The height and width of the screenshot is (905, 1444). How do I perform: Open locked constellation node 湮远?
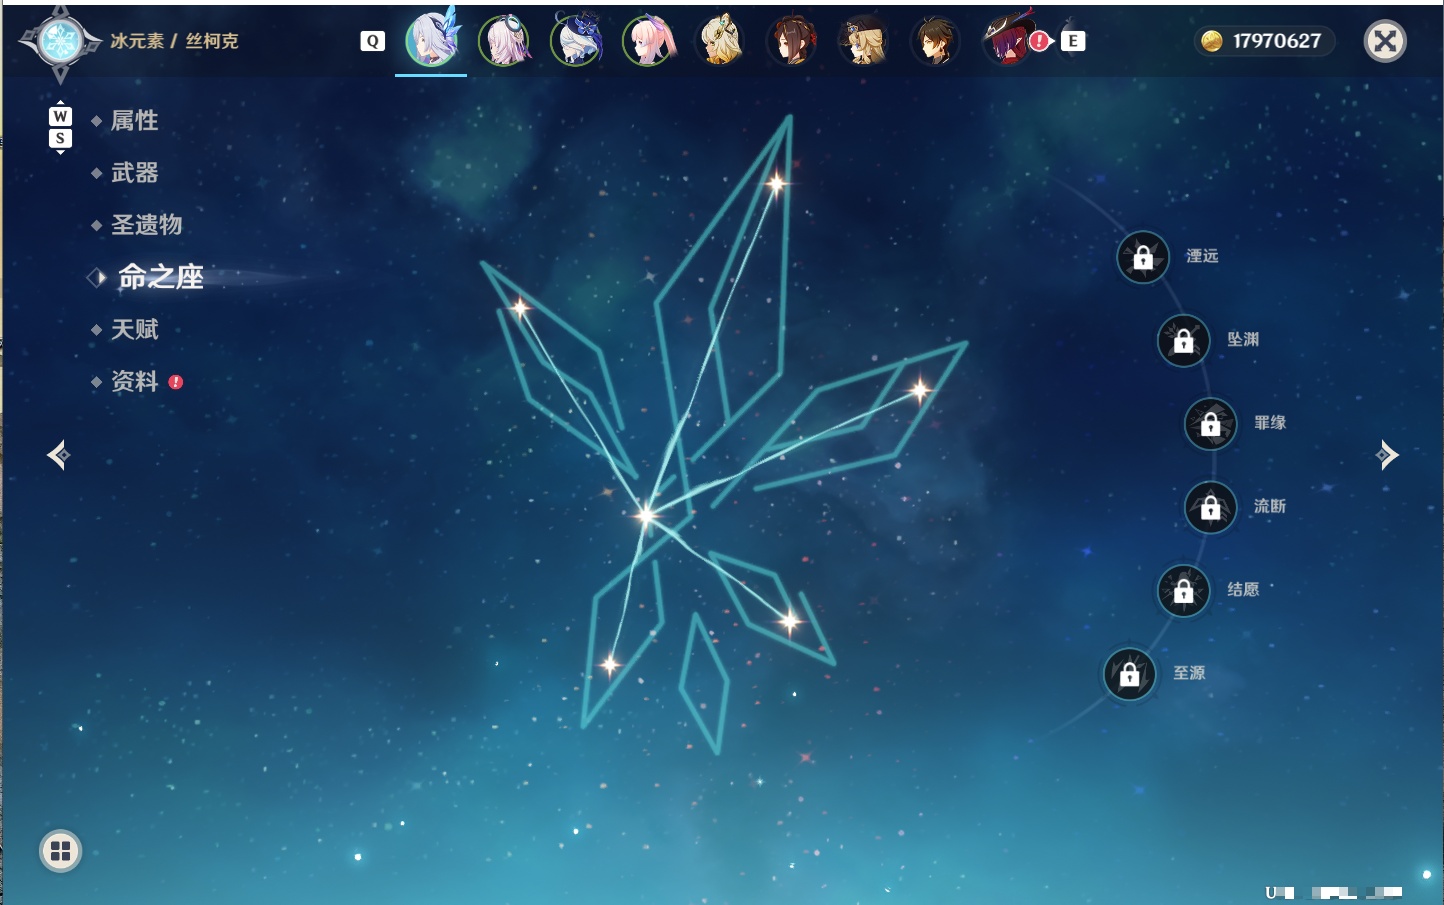[1143, 258]
